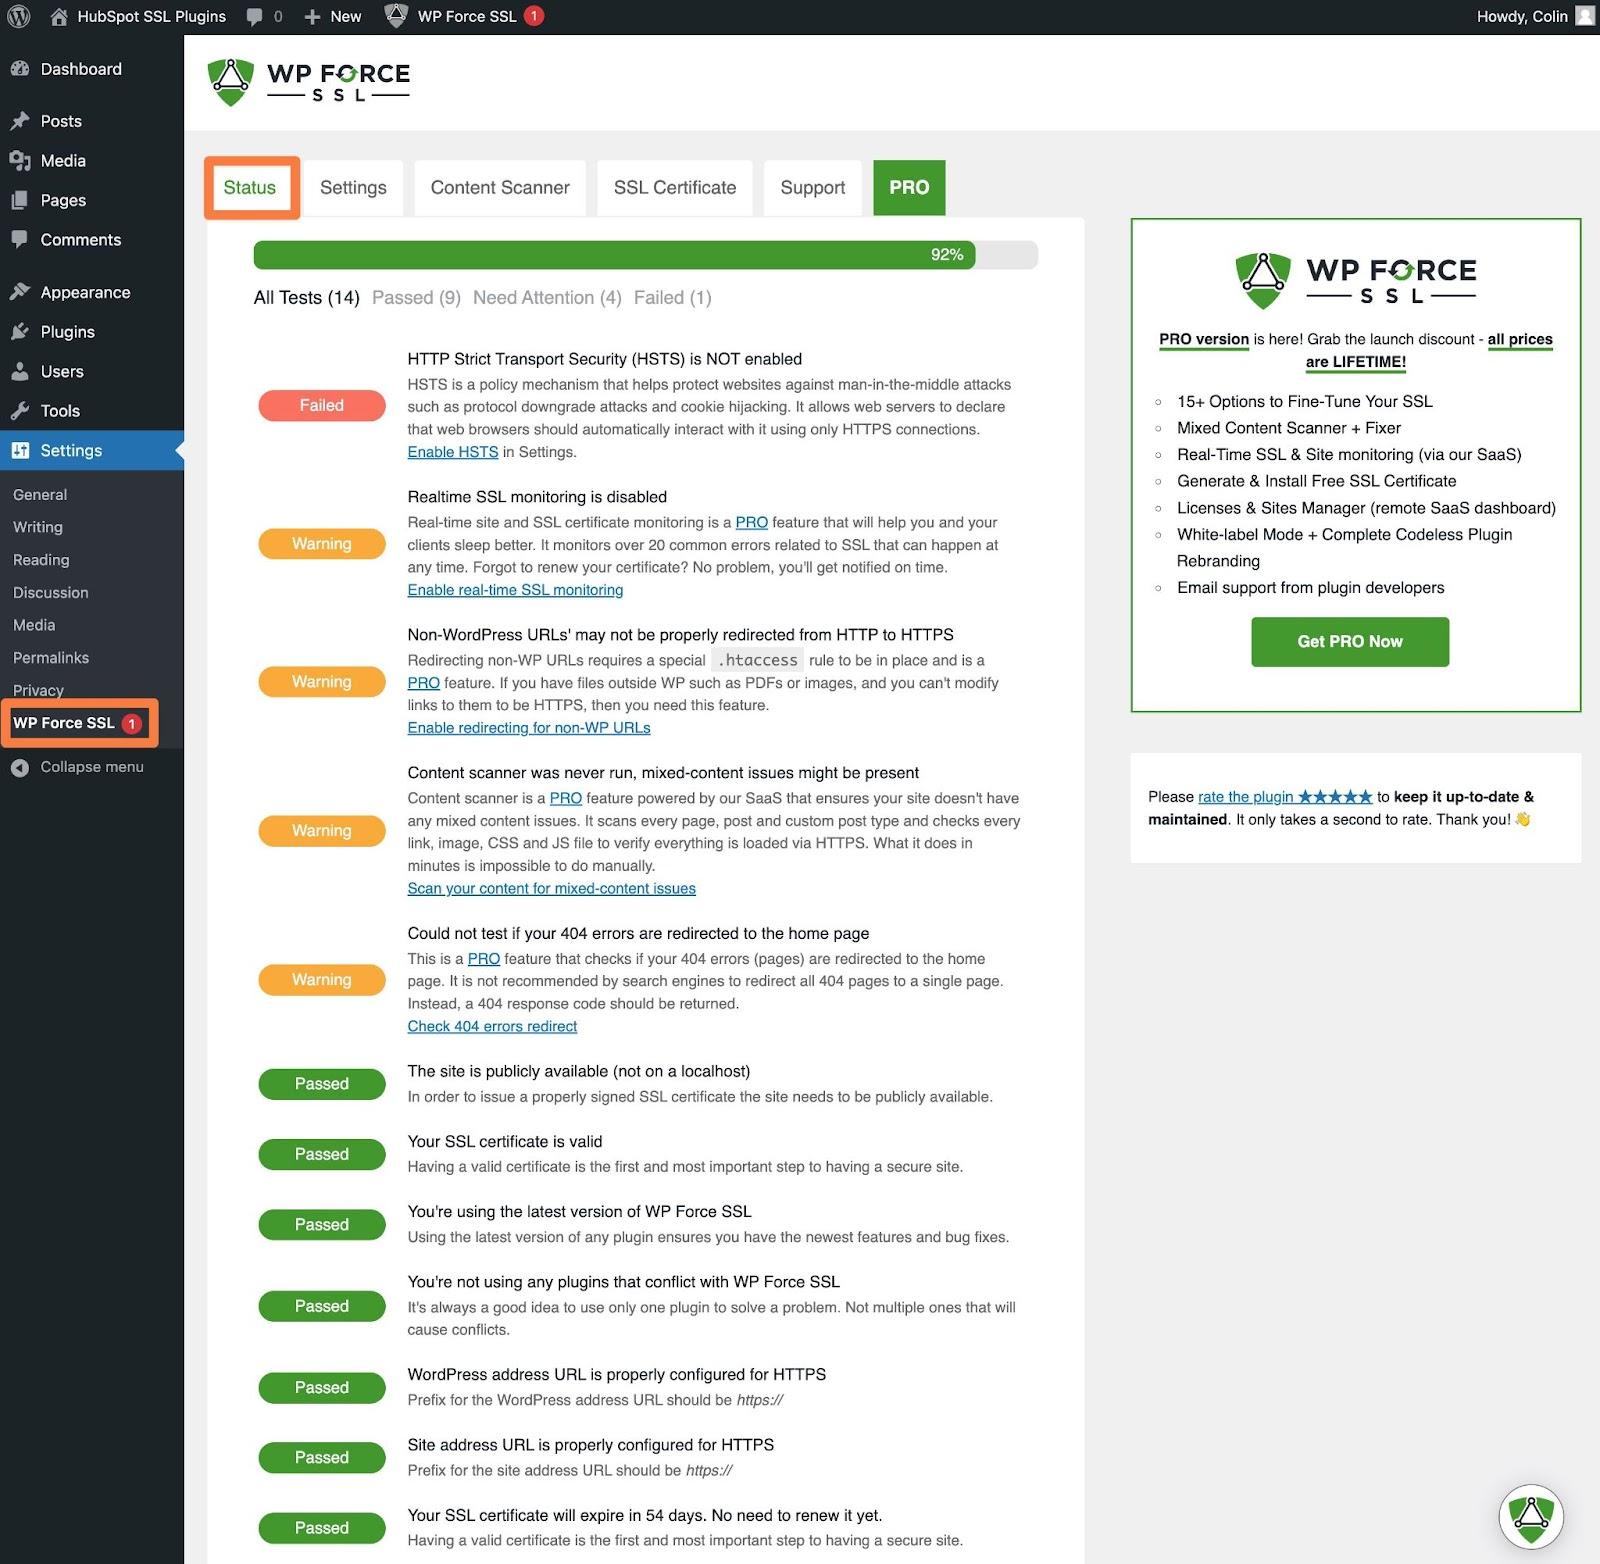Open the SSL Certificate tab
1600x1564 pixels.
tap(675, 187)
